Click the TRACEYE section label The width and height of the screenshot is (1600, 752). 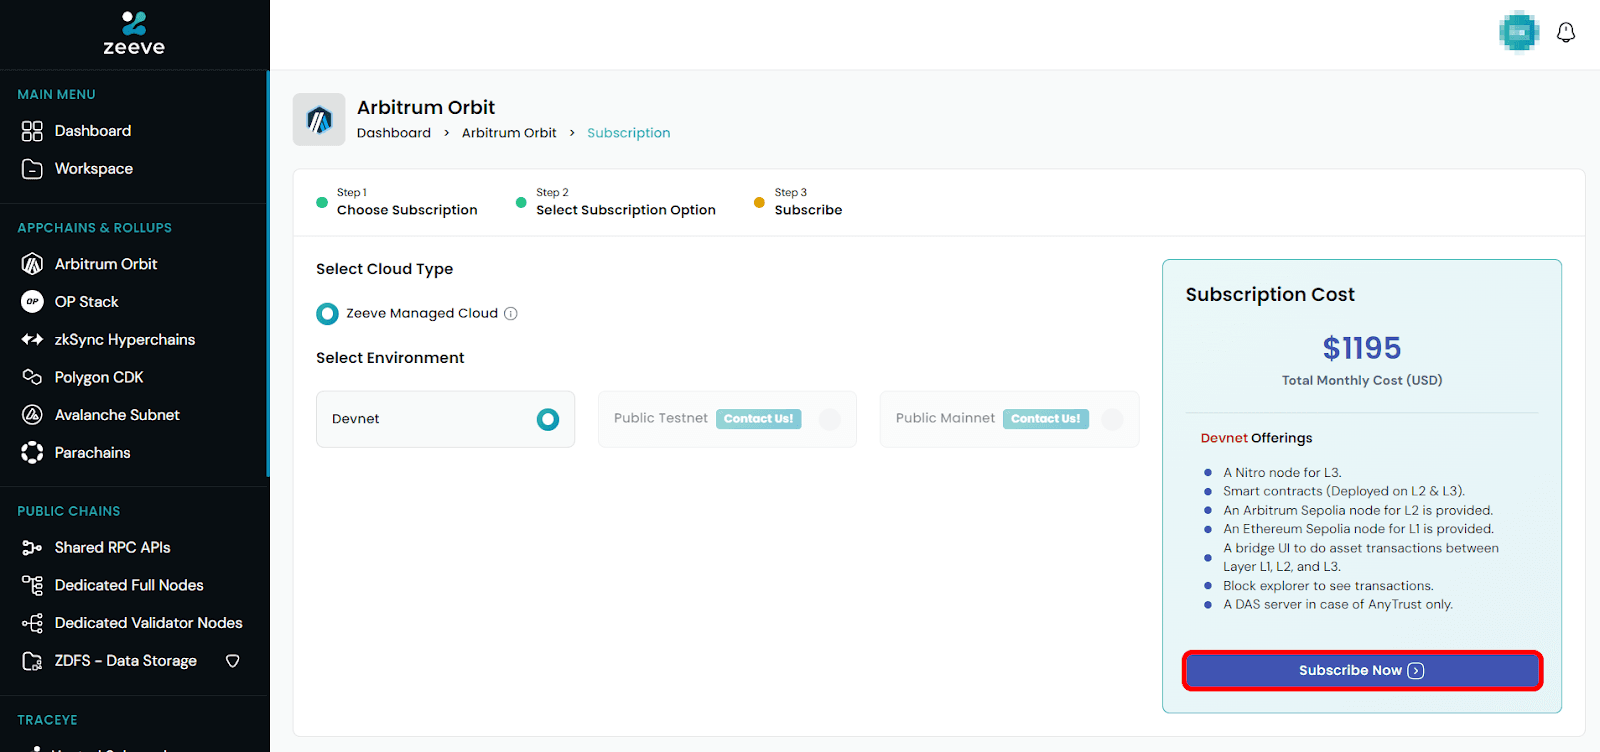point(47,720)
